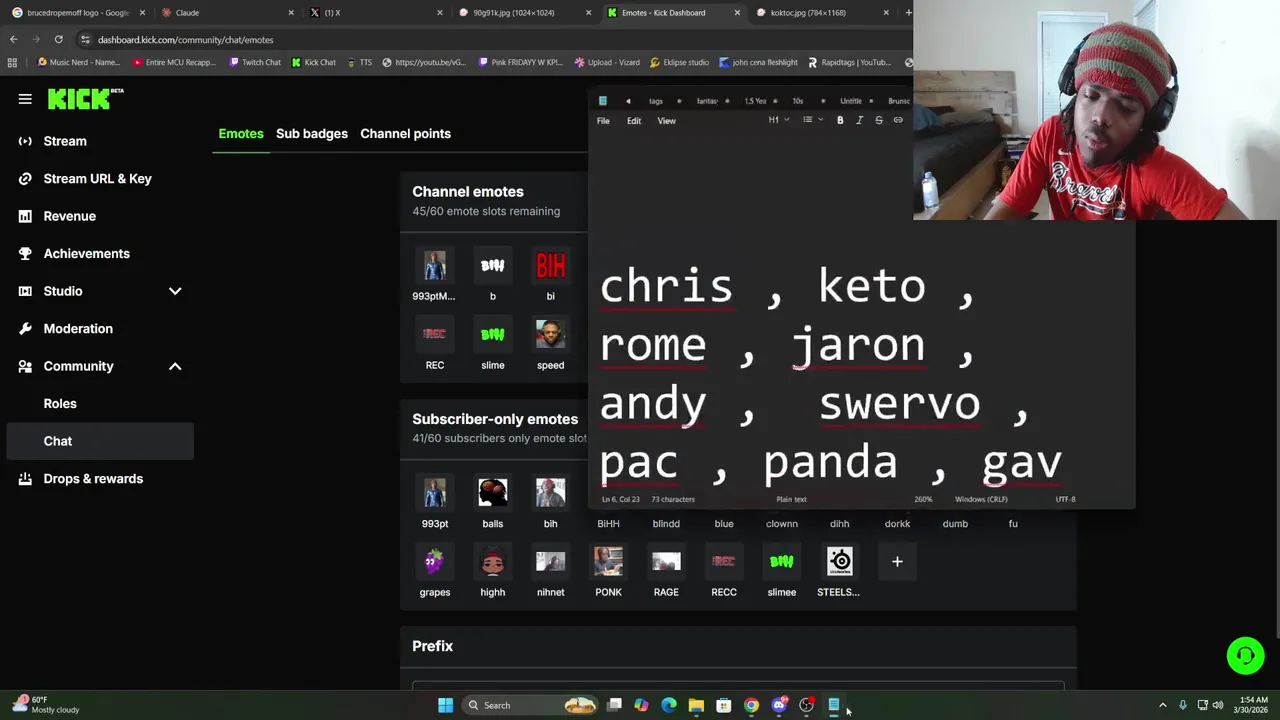Image resolution: width=1280 pixels, height=720 pixels.
Task: Open File Explorer from taskbar
Action: click(696, 705)
